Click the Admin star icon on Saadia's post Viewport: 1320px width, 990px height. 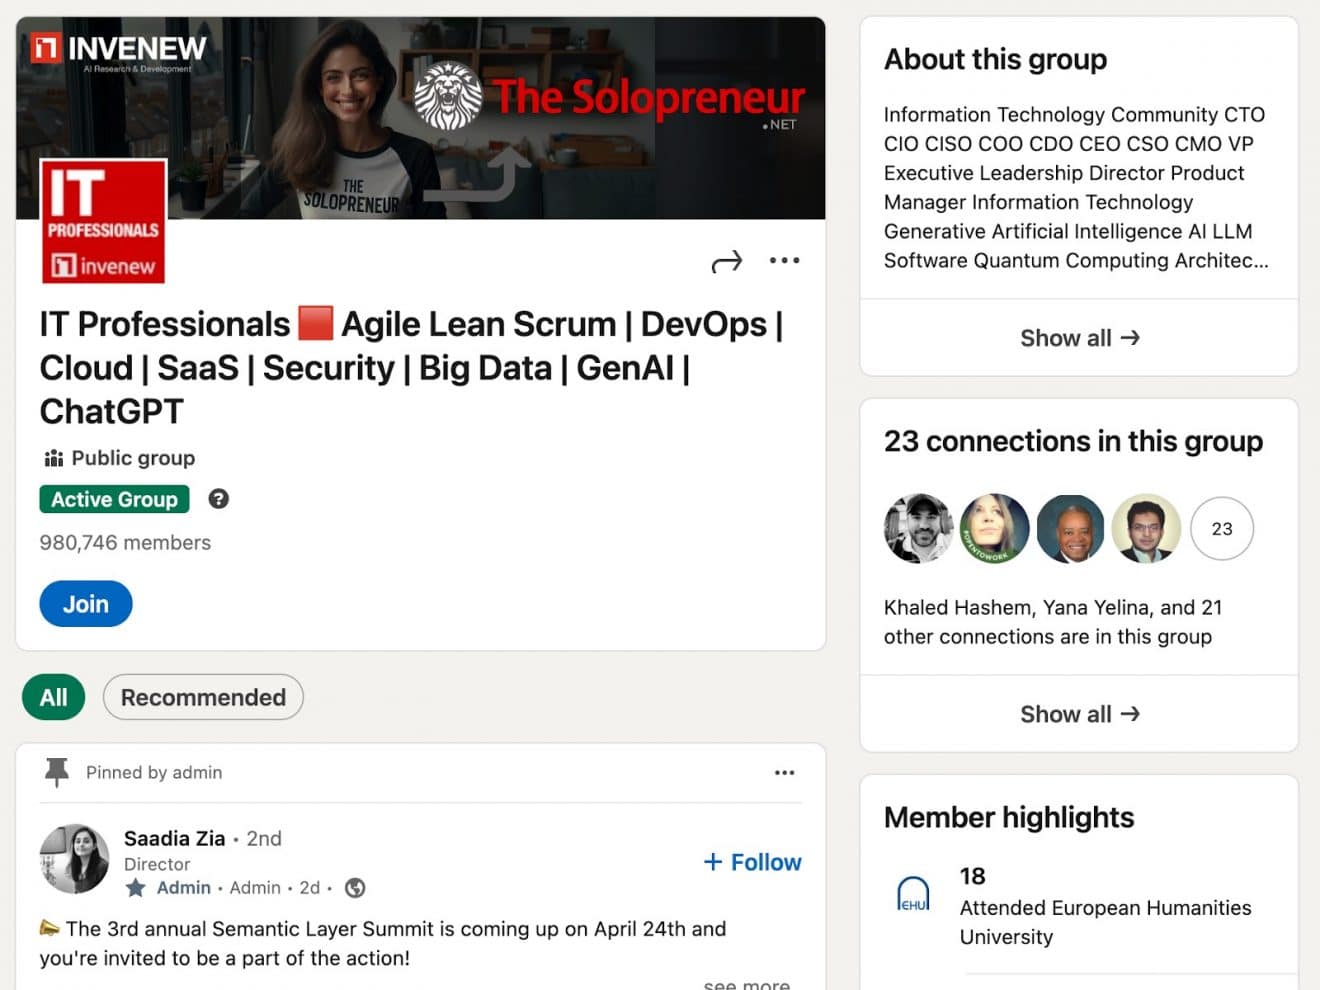point(136,888)
